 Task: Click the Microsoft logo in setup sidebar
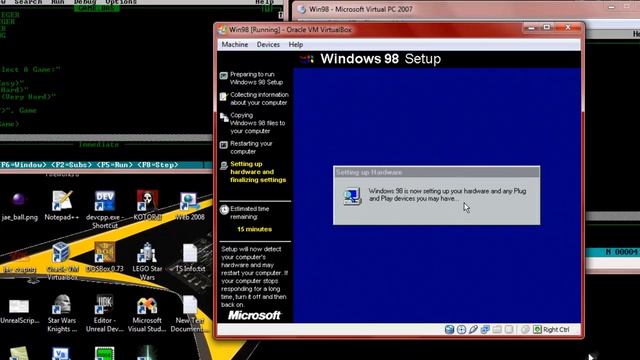[x=254, y=315]
